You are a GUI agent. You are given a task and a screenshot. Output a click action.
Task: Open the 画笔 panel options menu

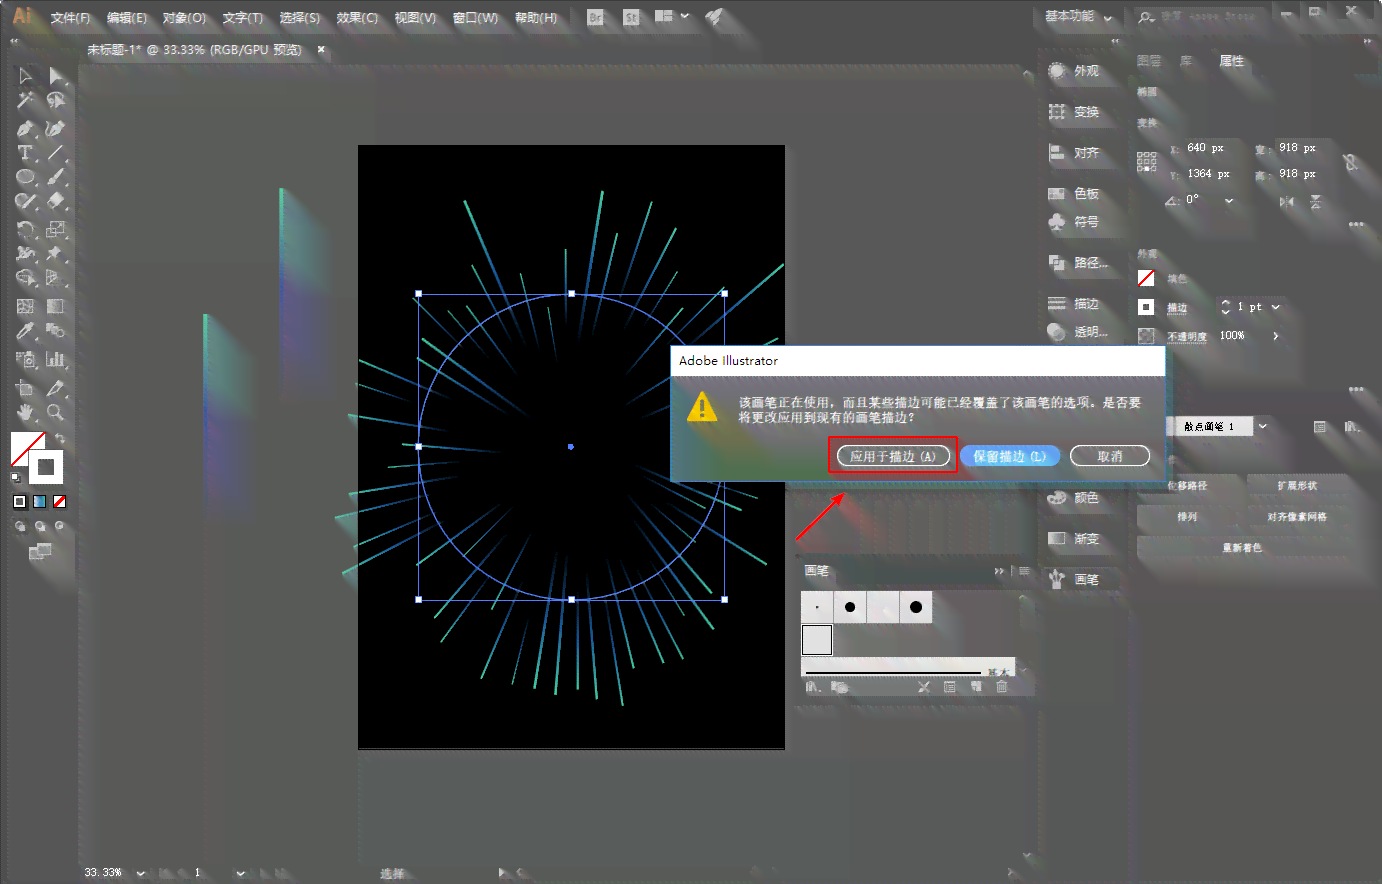click(1023, 571)
